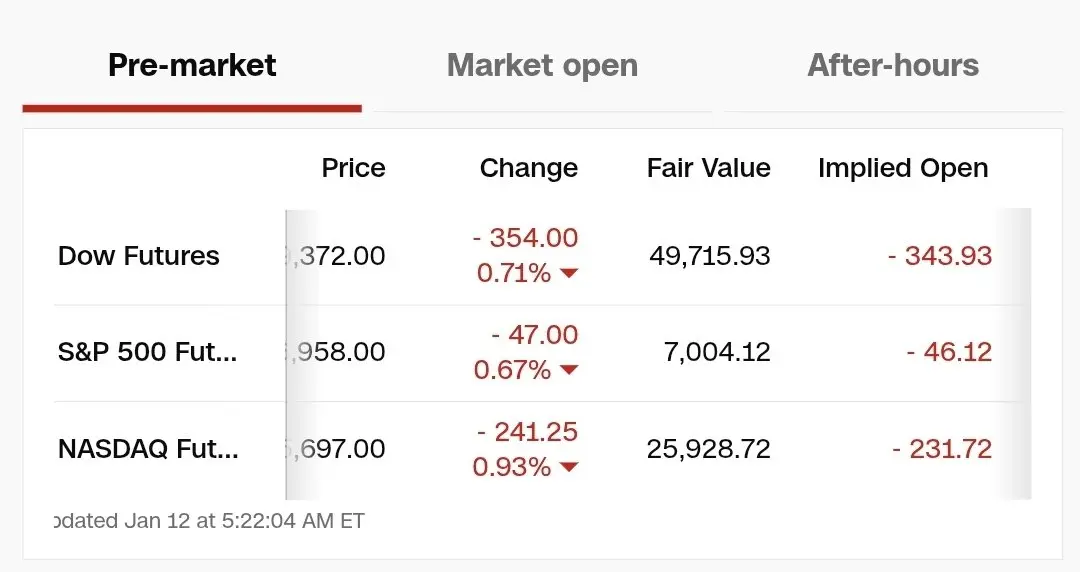Image resolution: width=1080 pixels, height=572 pixels.
Task: Click NASDAQ implied open -231.72
Action: point(942,449)
